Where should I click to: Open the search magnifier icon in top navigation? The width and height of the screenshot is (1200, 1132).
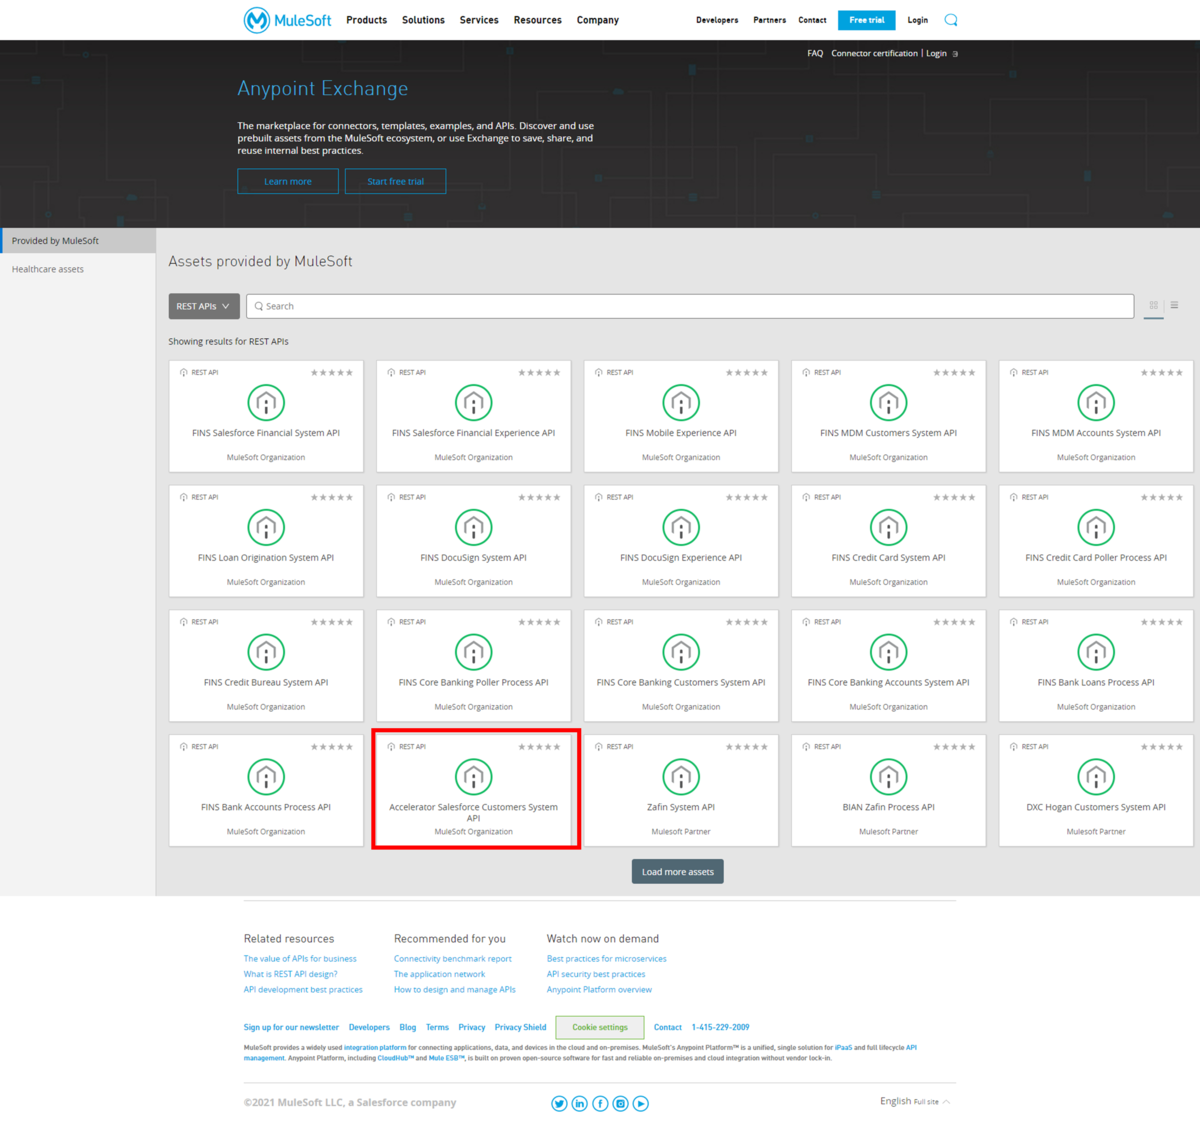tap(951, 20)
